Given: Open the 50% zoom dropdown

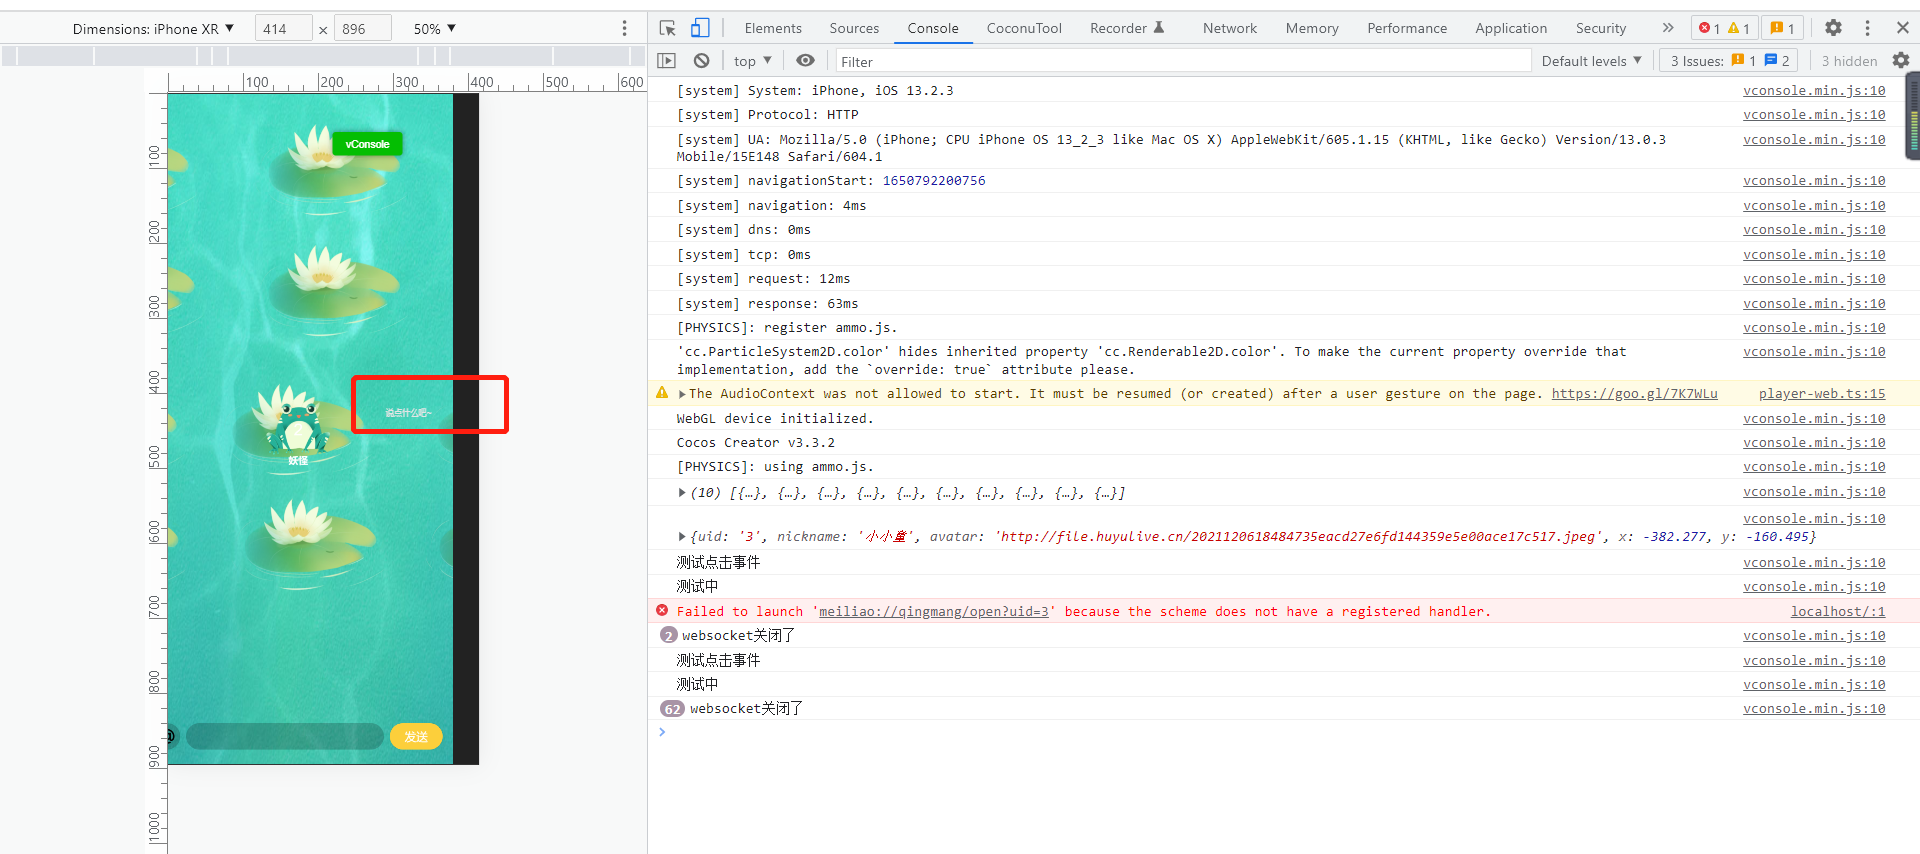Looking at the screenshot, I should [x=435, y=29].
